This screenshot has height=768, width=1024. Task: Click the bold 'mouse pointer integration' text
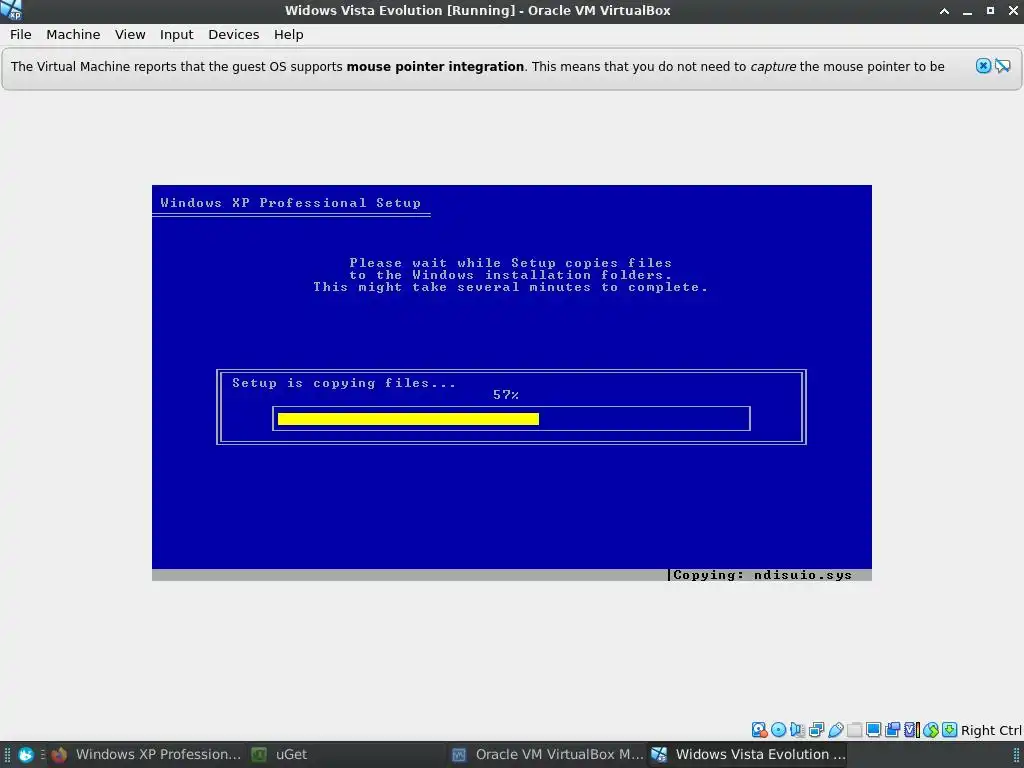point(435,67)
